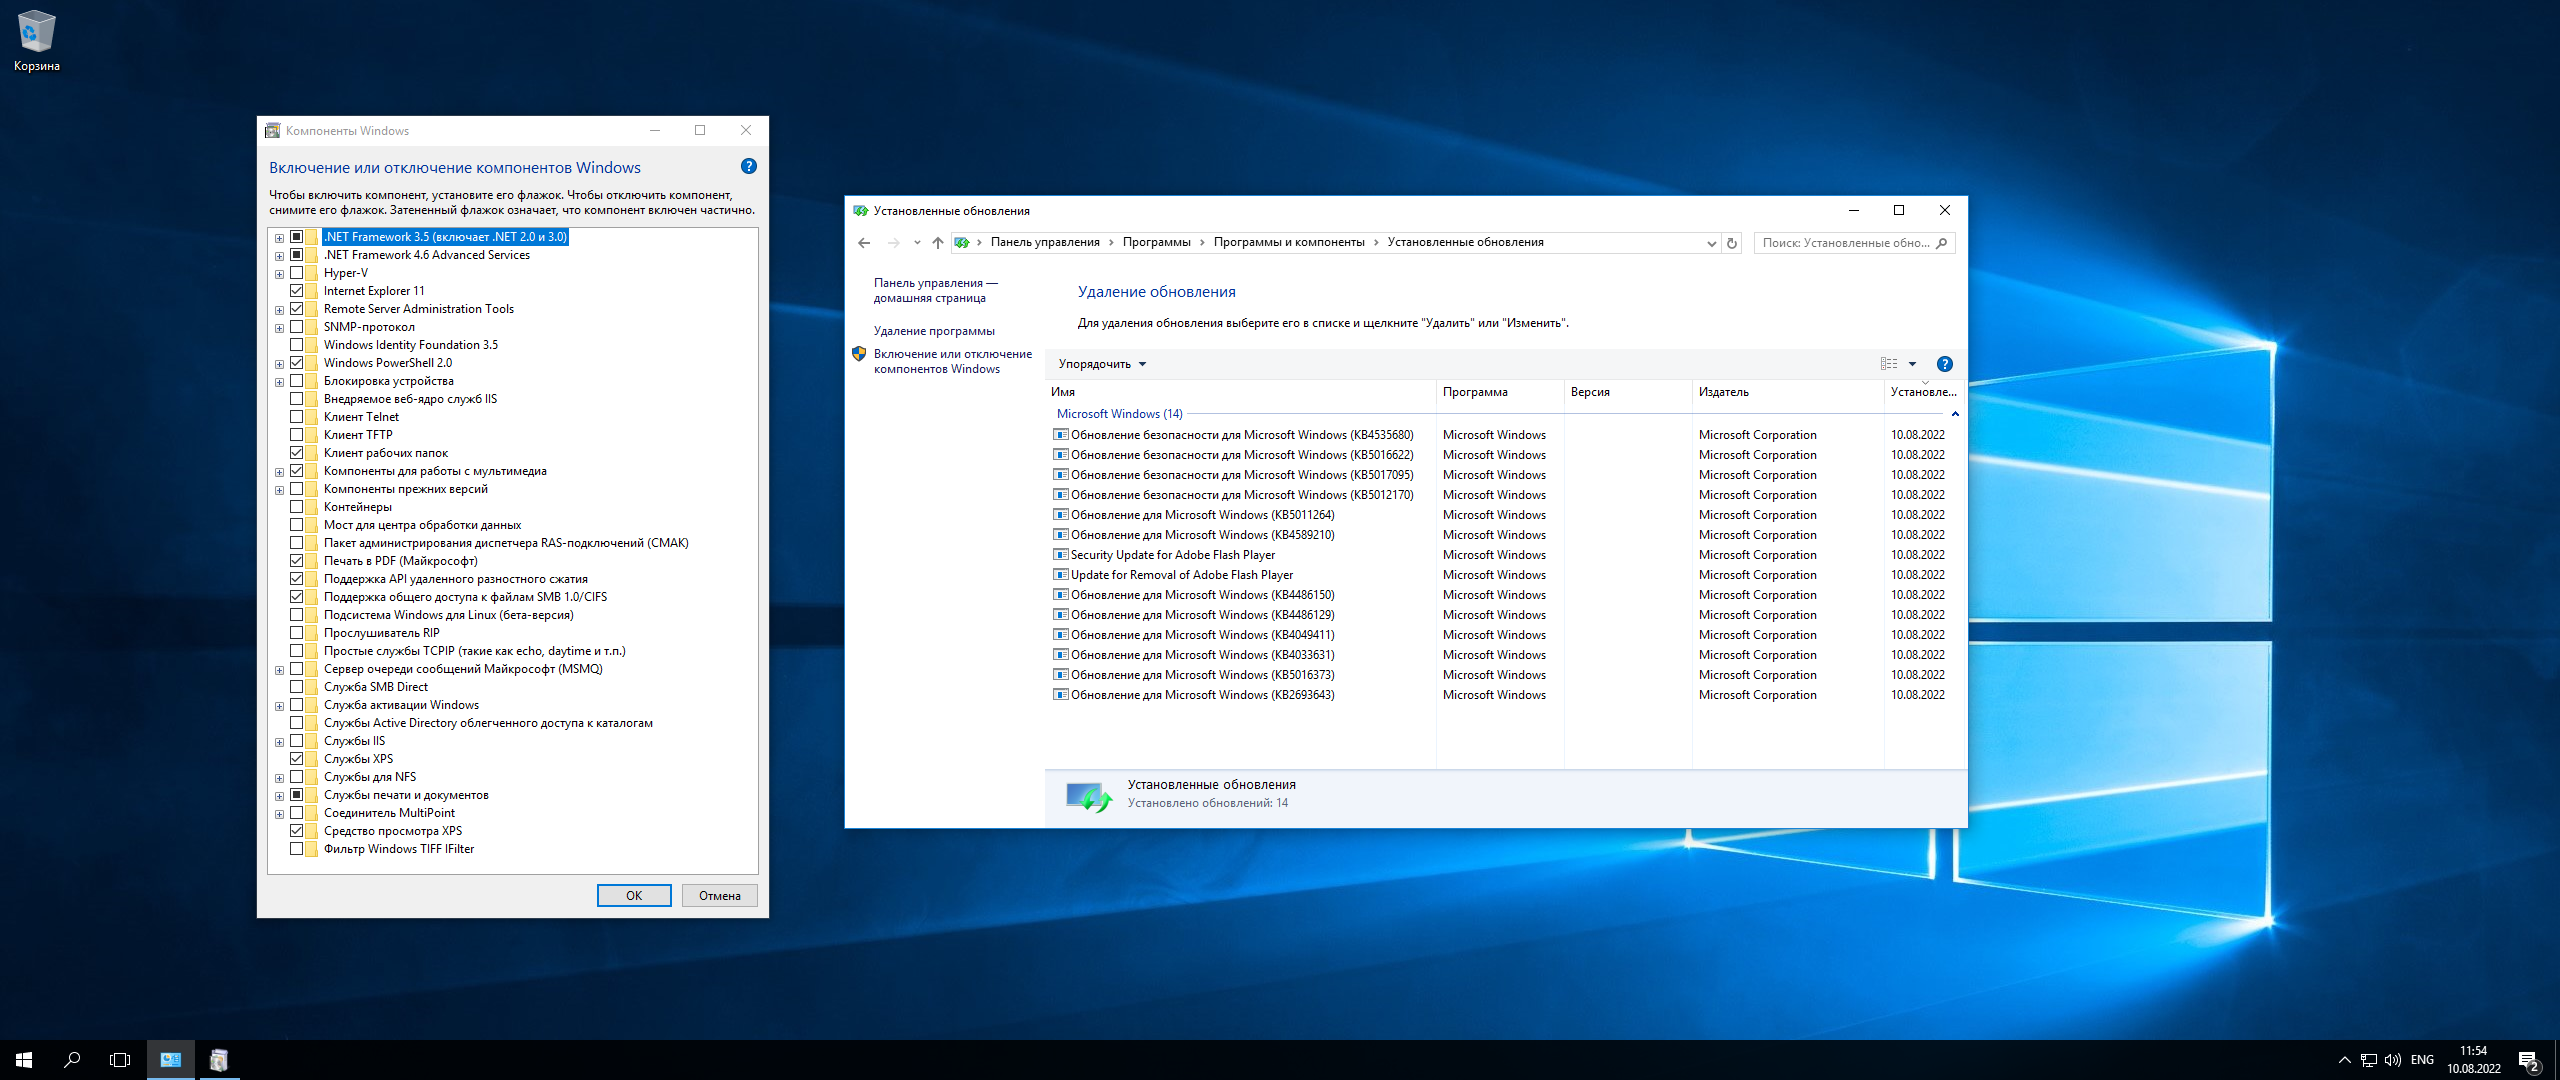Click Панель управления breadcrumb
This screenshot has width=2560, height=1080.
(x=1045, y=242)
